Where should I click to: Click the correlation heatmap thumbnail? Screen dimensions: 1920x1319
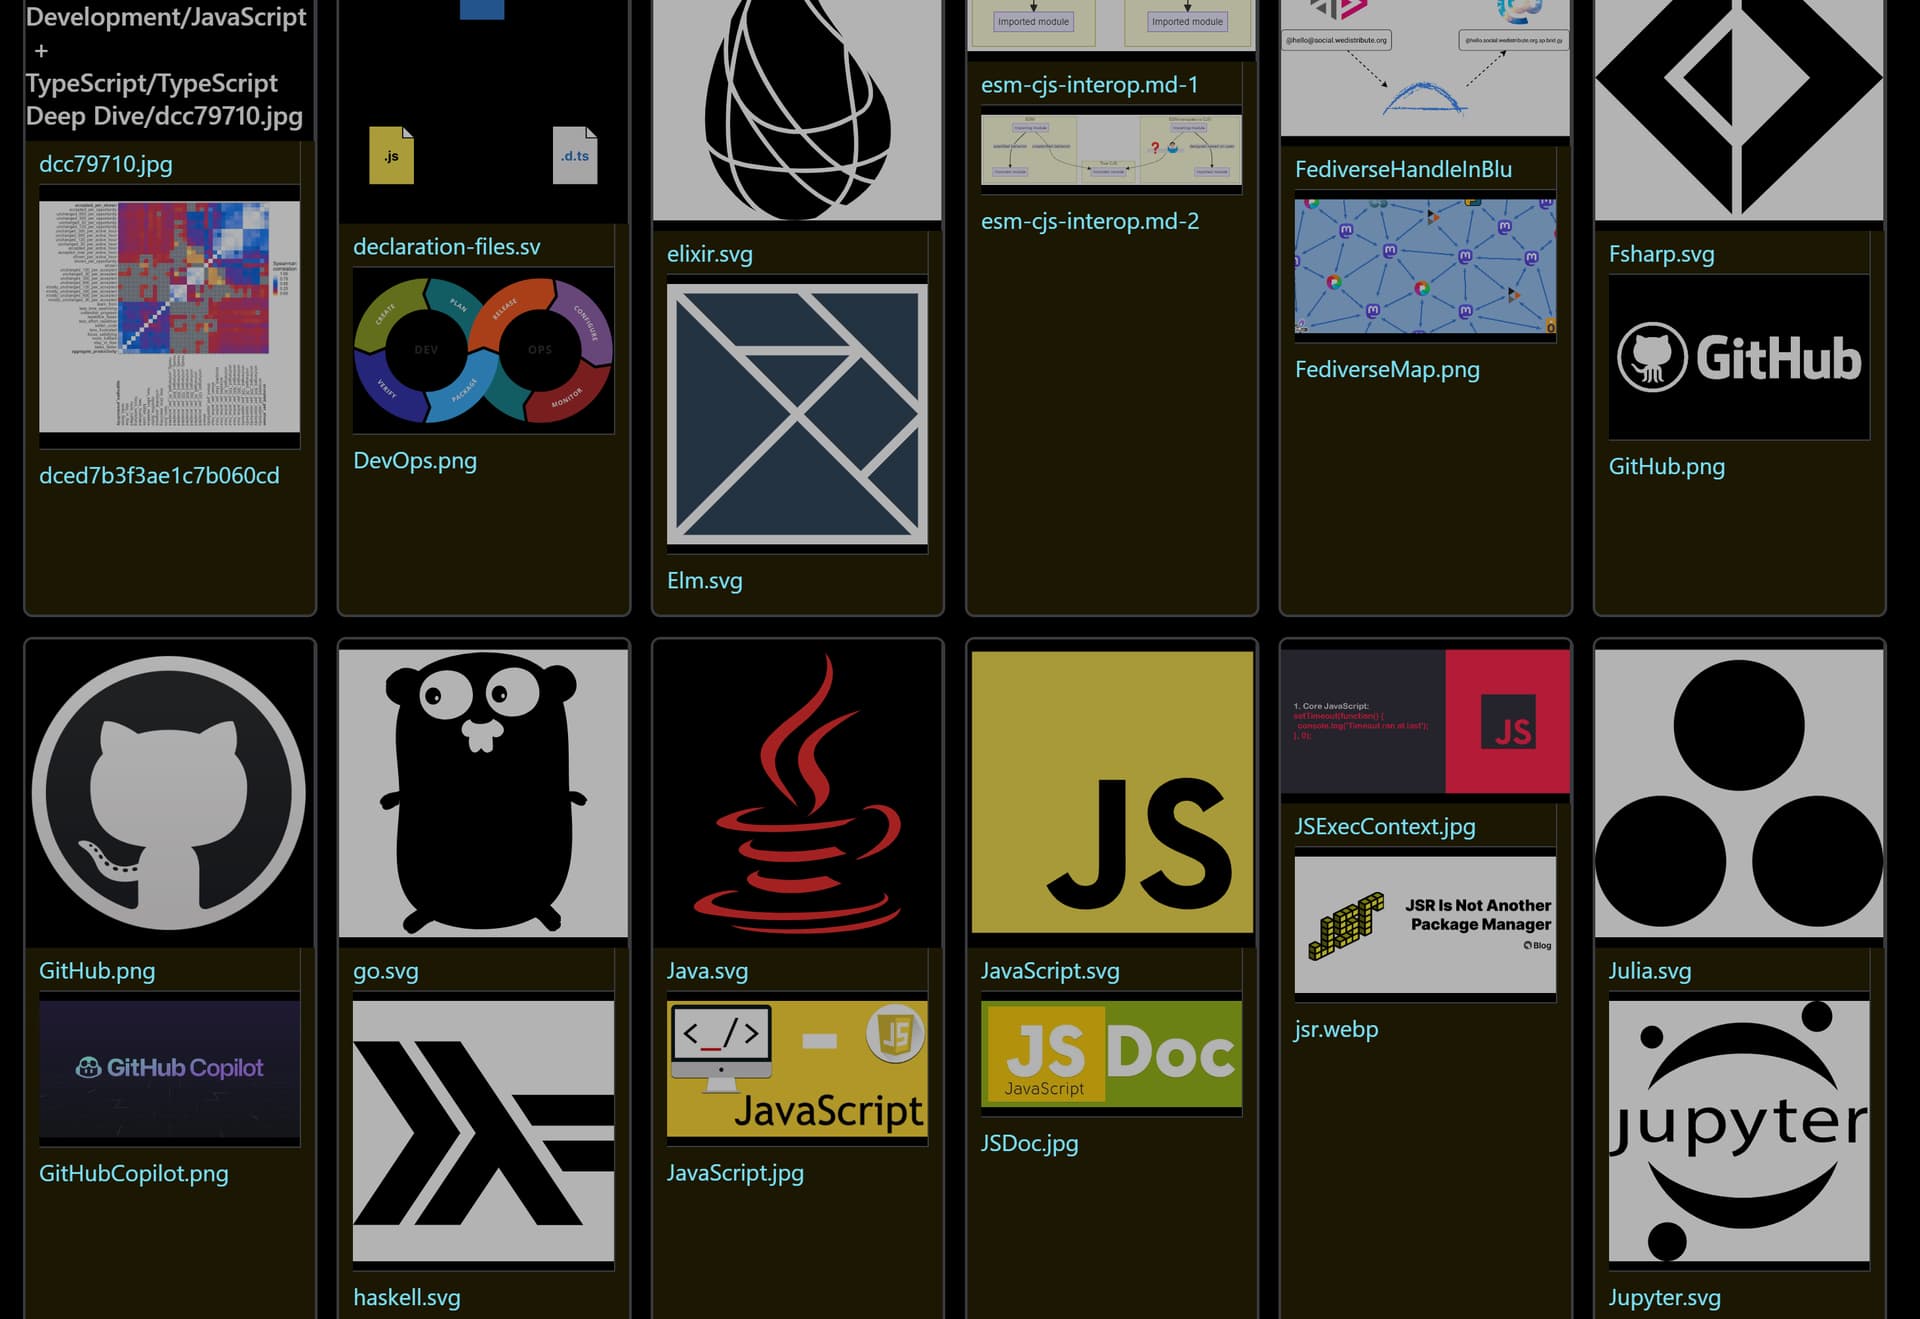[x=169, y=316]
